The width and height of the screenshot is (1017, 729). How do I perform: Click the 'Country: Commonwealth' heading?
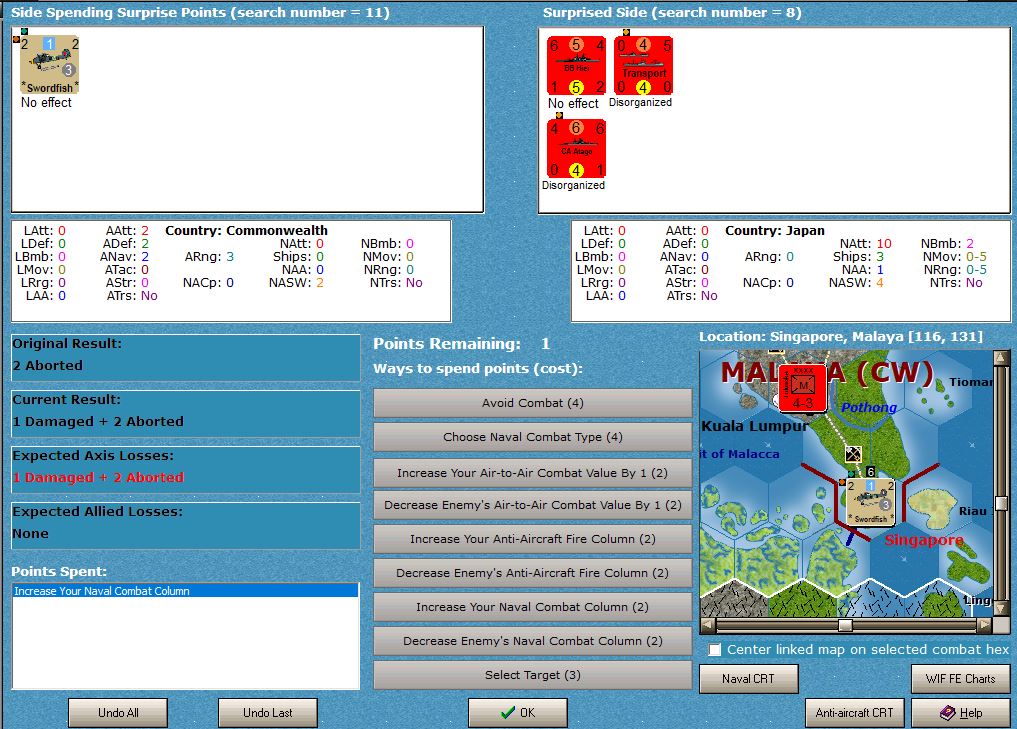246,230
